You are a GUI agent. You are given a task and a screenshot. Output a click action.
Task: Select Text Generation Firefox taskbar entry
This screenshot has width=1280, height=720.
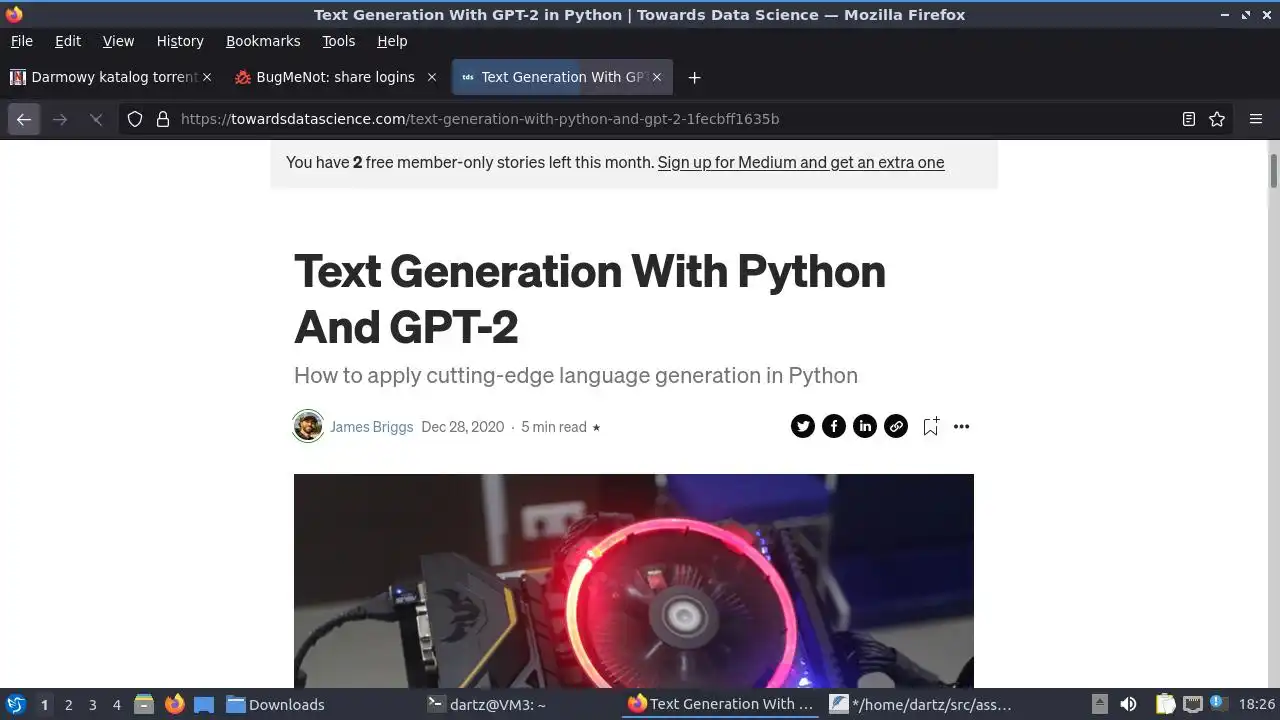(720, 704)
